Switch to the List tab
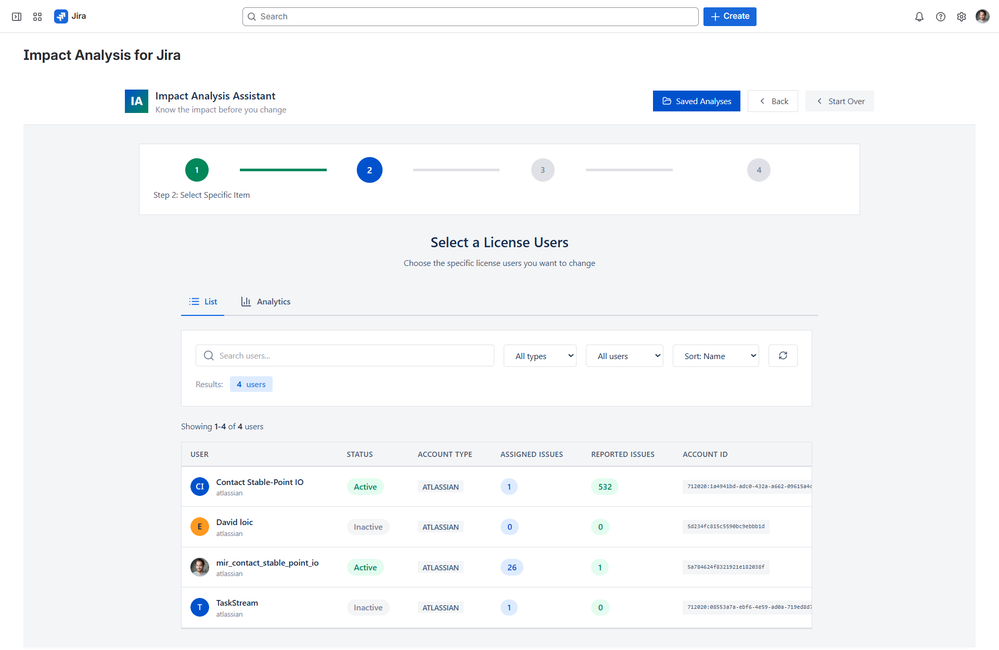Viewport: 999px width, 650px height. [203, 301]
